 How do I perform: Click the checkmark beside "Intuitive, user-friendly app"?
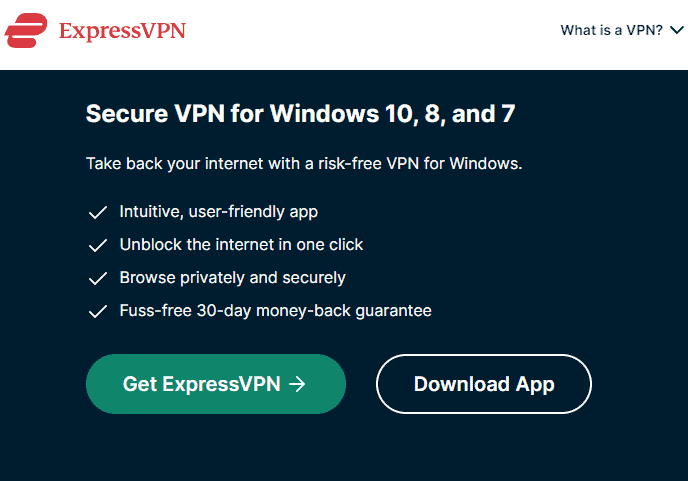click(x=98, y=212)
